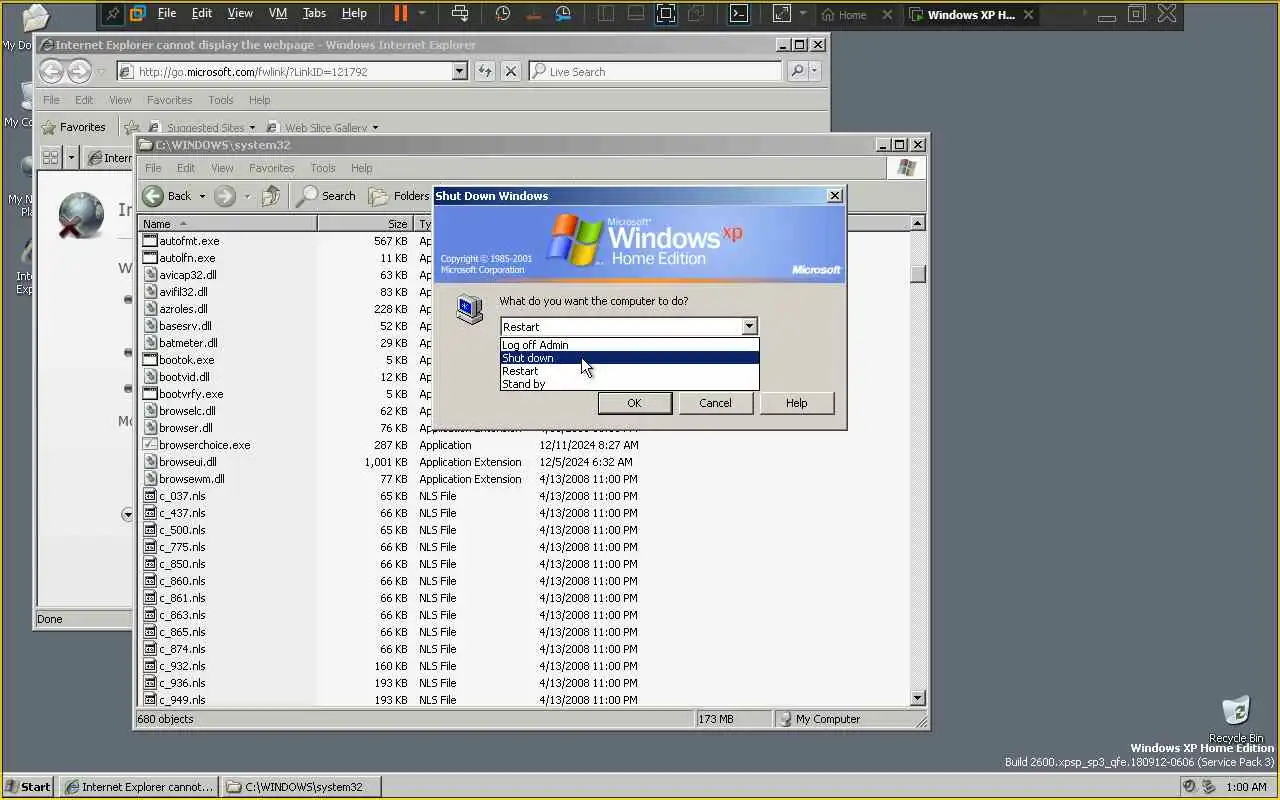Collapse the shutdown action combo box arrow
Viewport: 1280px width, 800px height.
(749, 327)
